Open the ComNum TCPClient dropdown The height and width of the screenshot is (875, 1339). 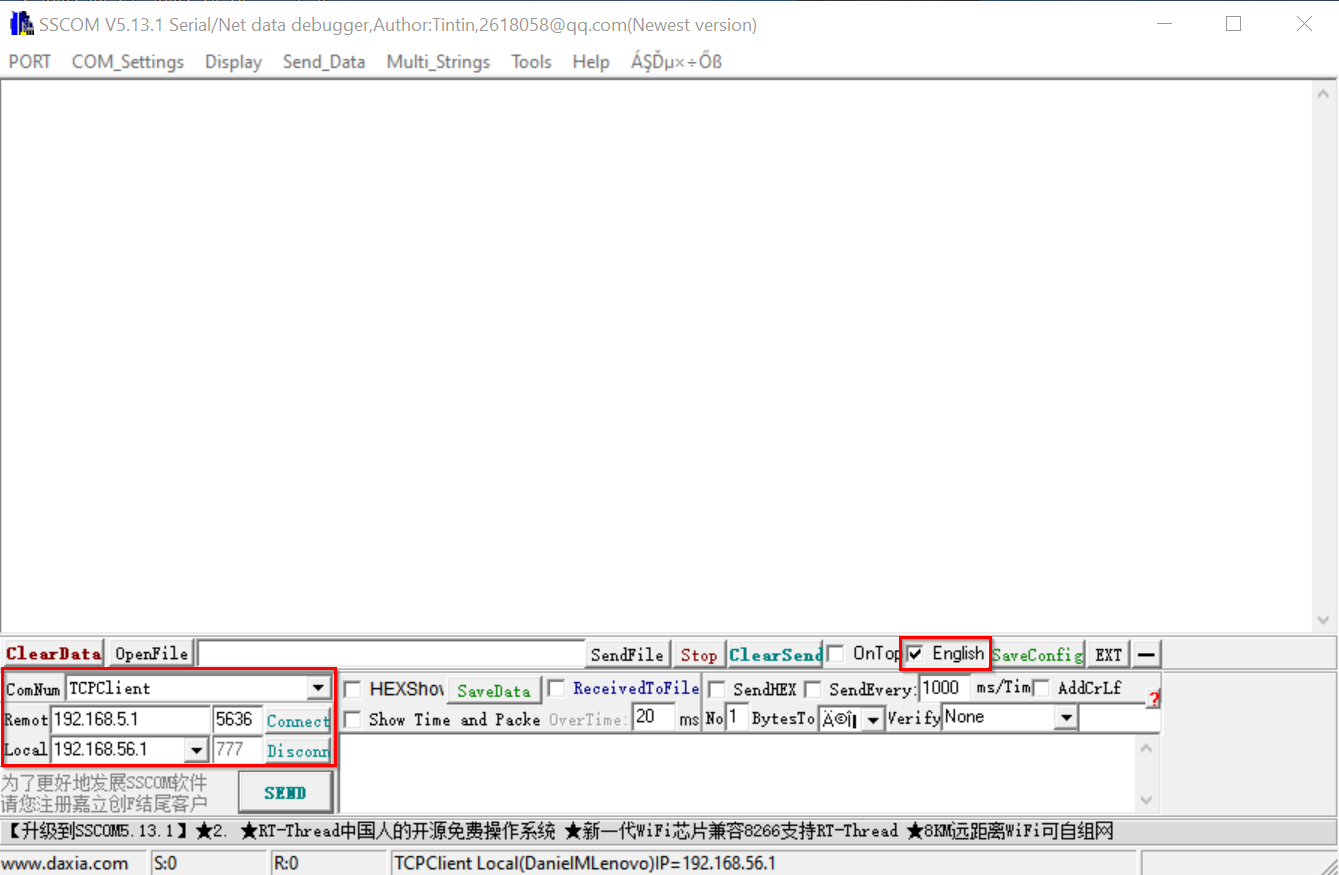319,688
